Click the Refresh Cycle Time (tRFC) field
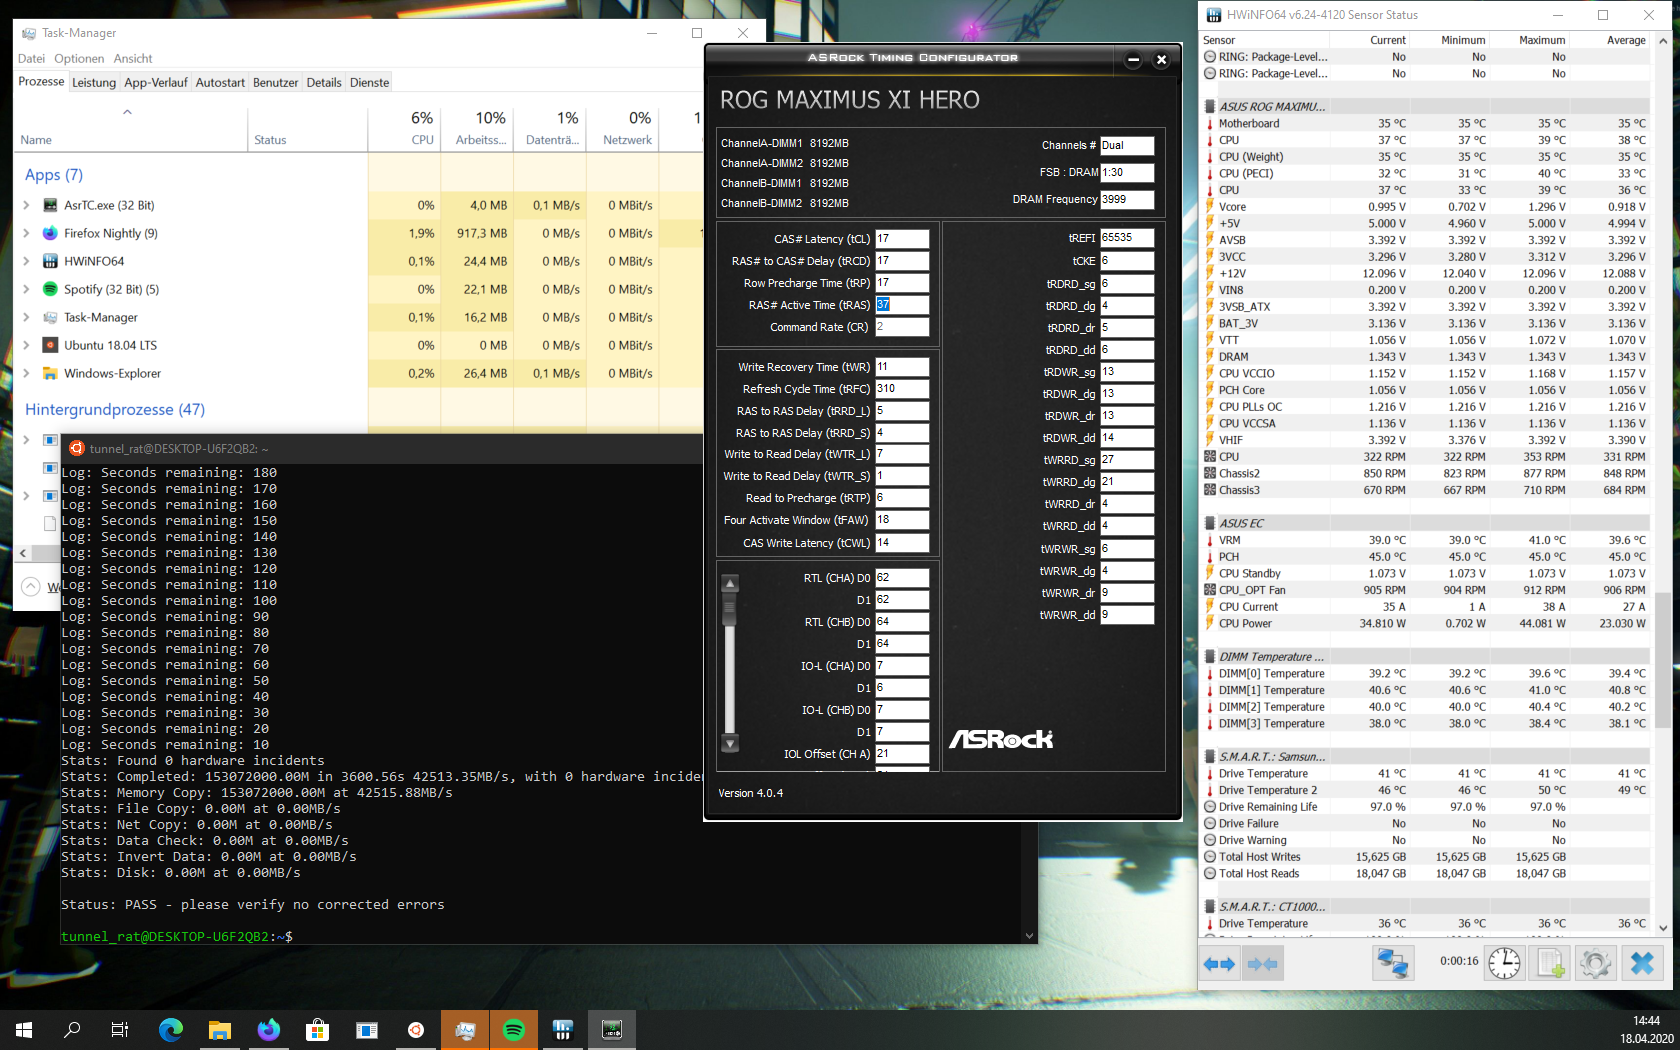This screenshot has width=1680, height=1050. click(x=902, y=389)
